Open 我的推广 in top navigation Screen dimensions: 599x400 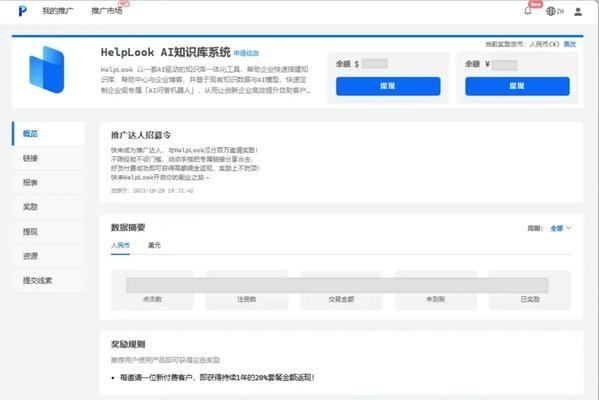[x=57, y=11]
